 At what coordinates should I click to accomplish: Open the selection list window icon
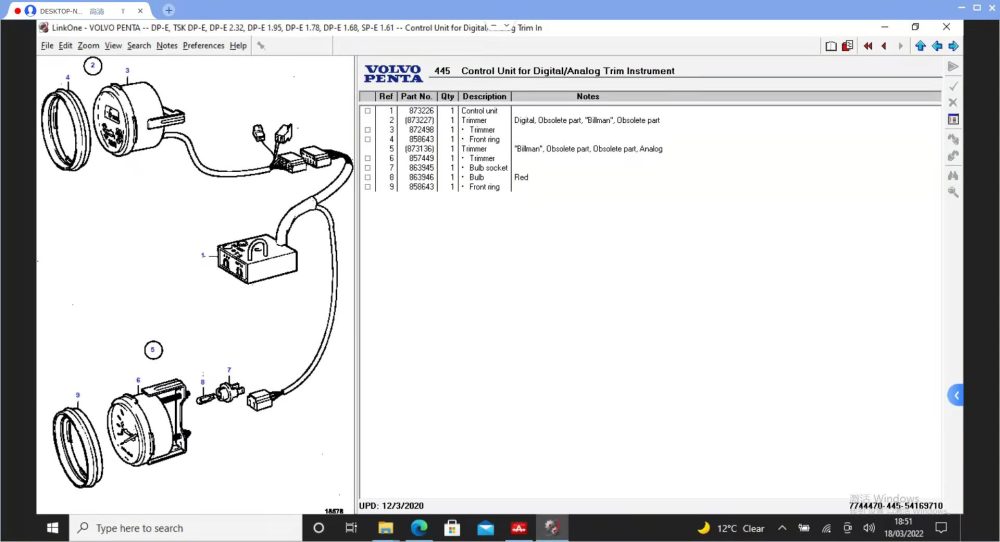tap(953, 119)
